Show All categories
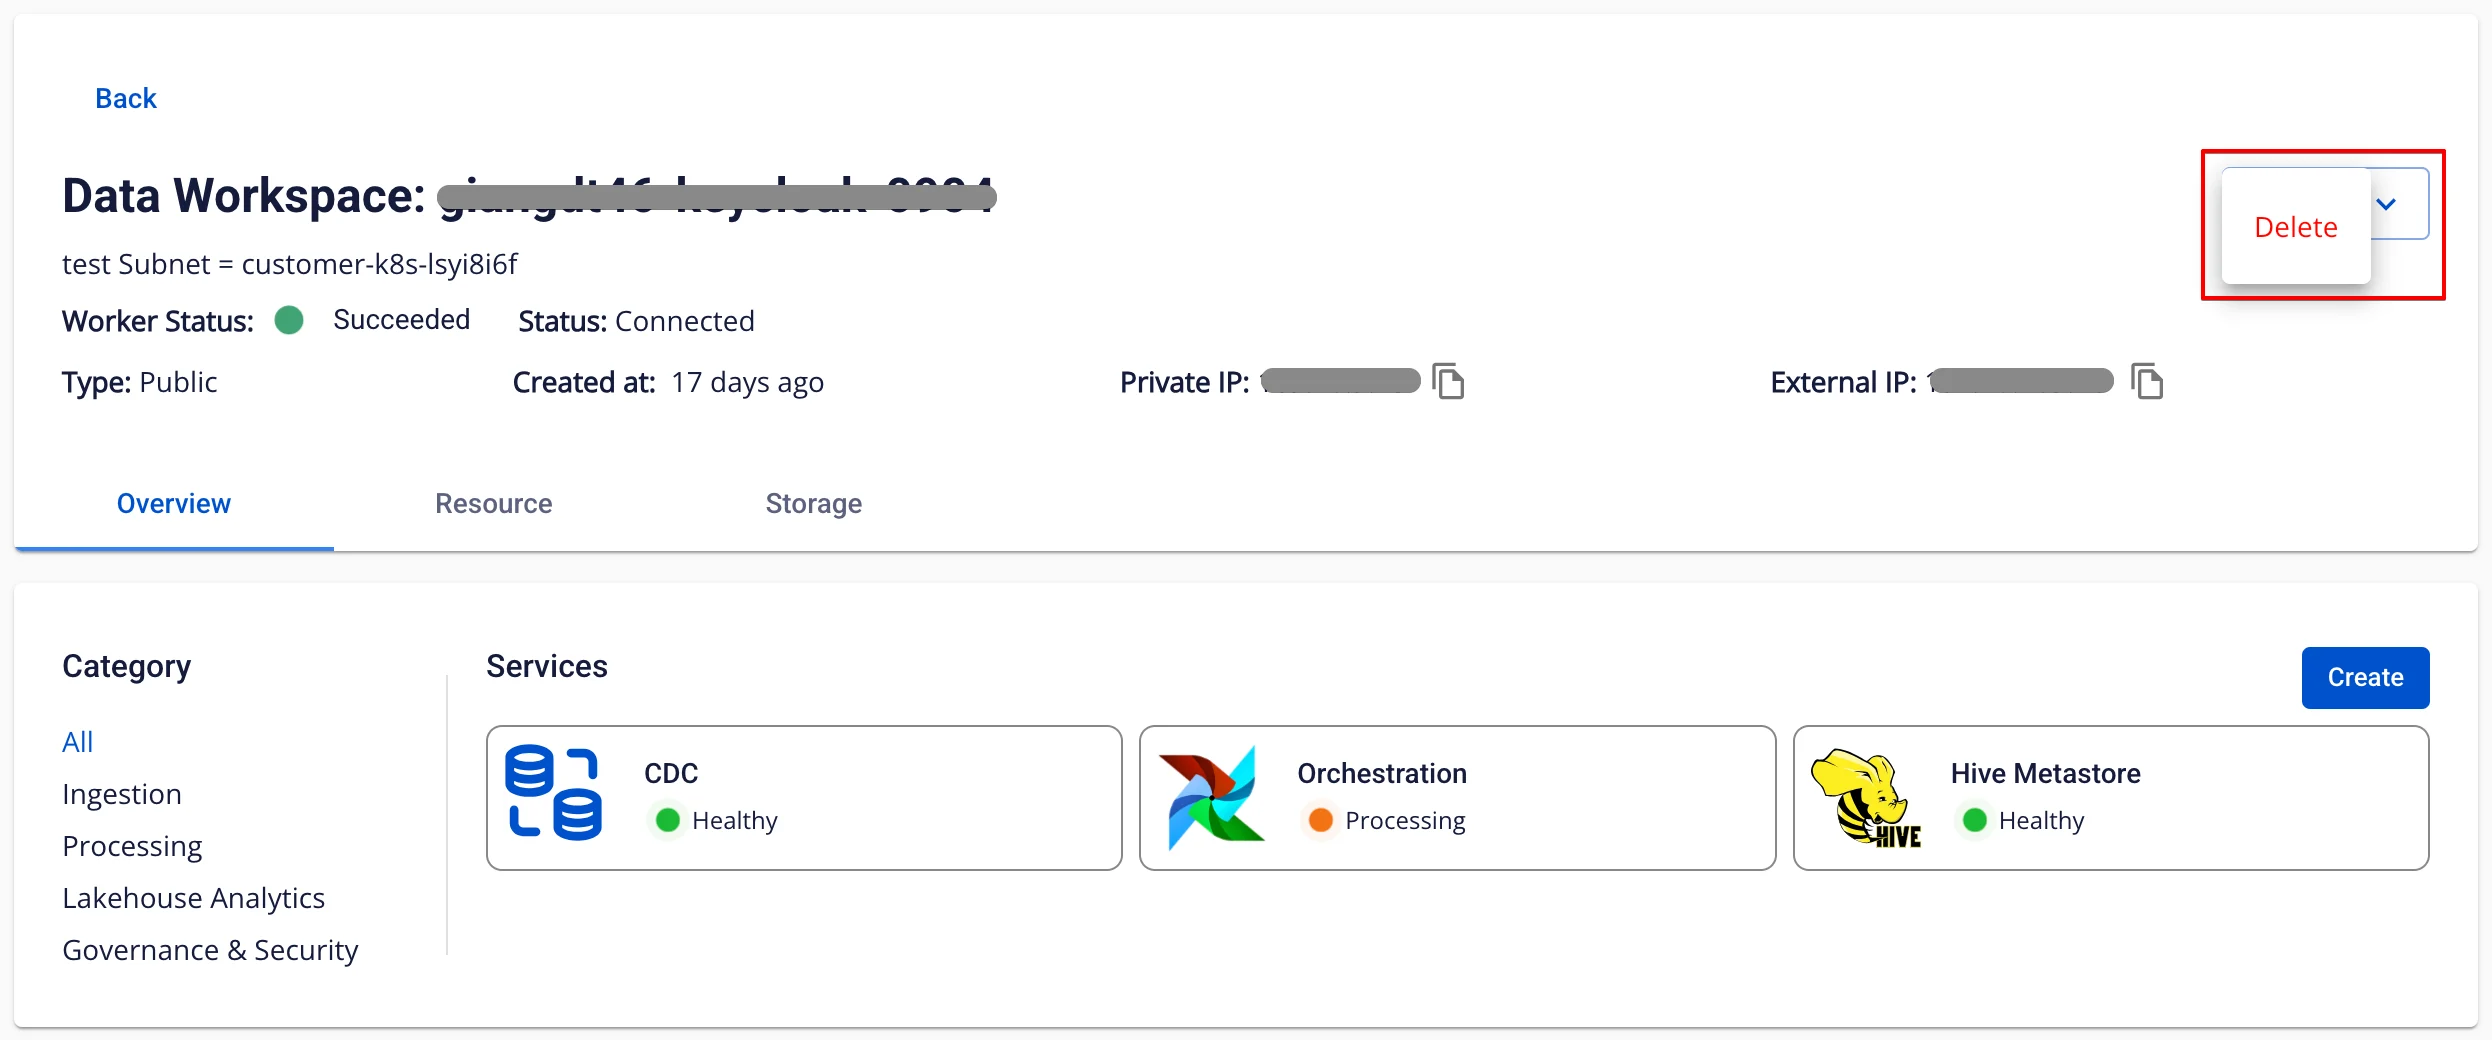2492x1040 pixels. click(x=77, y=742)
